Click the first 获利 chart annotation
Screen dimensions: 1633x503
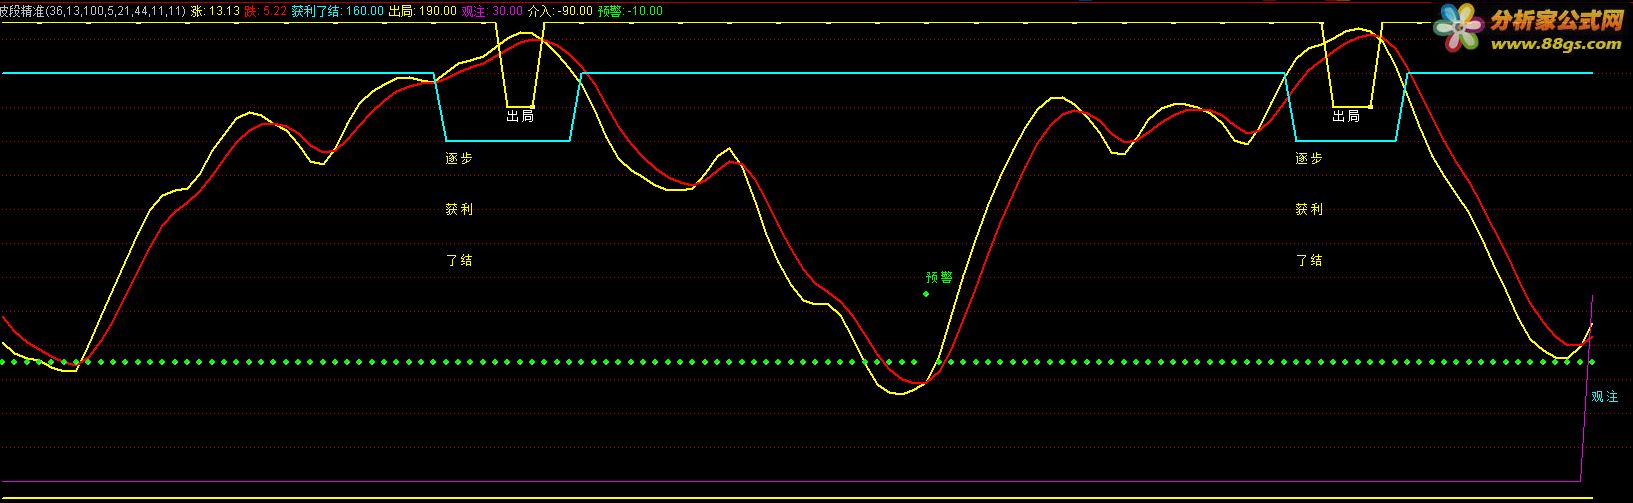459,209
